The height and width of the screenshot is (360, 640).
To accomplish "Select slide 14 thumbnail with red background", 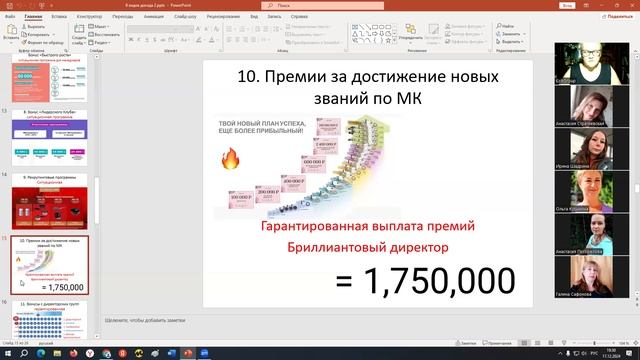I will click(x=49, y=202).
